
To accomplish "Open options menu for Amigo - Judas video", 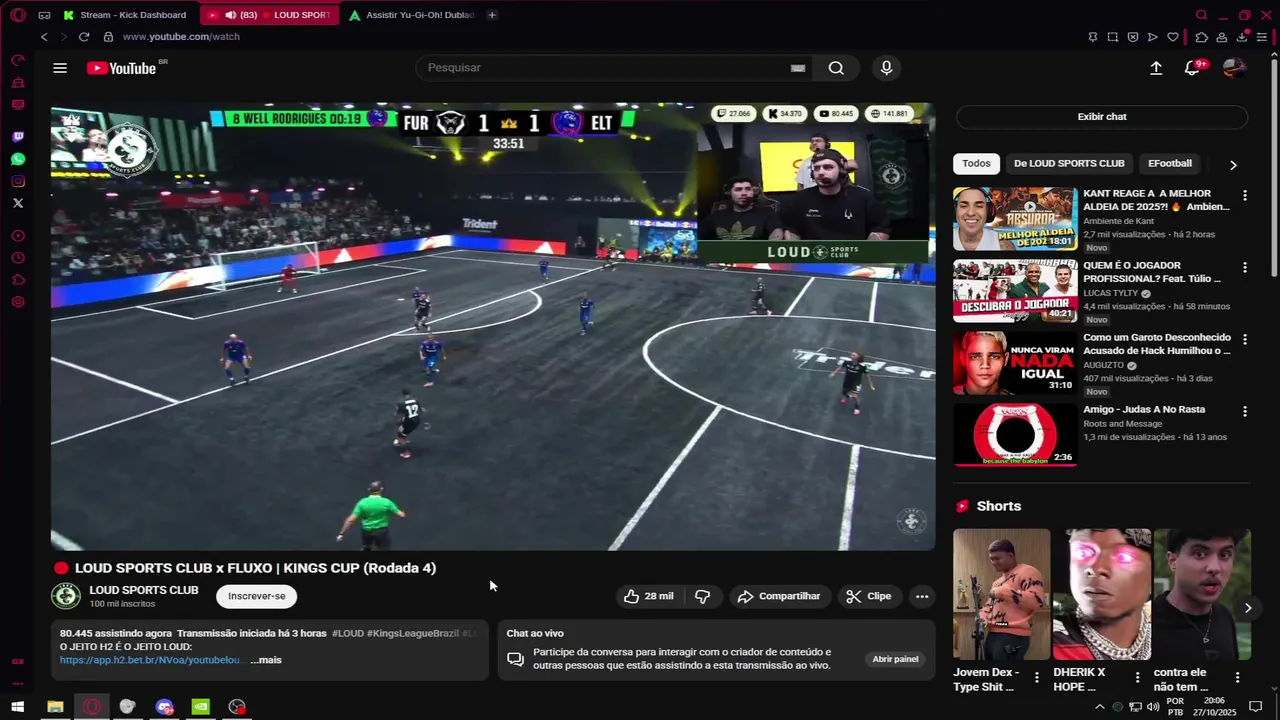I will click(x=1245, y=412).
